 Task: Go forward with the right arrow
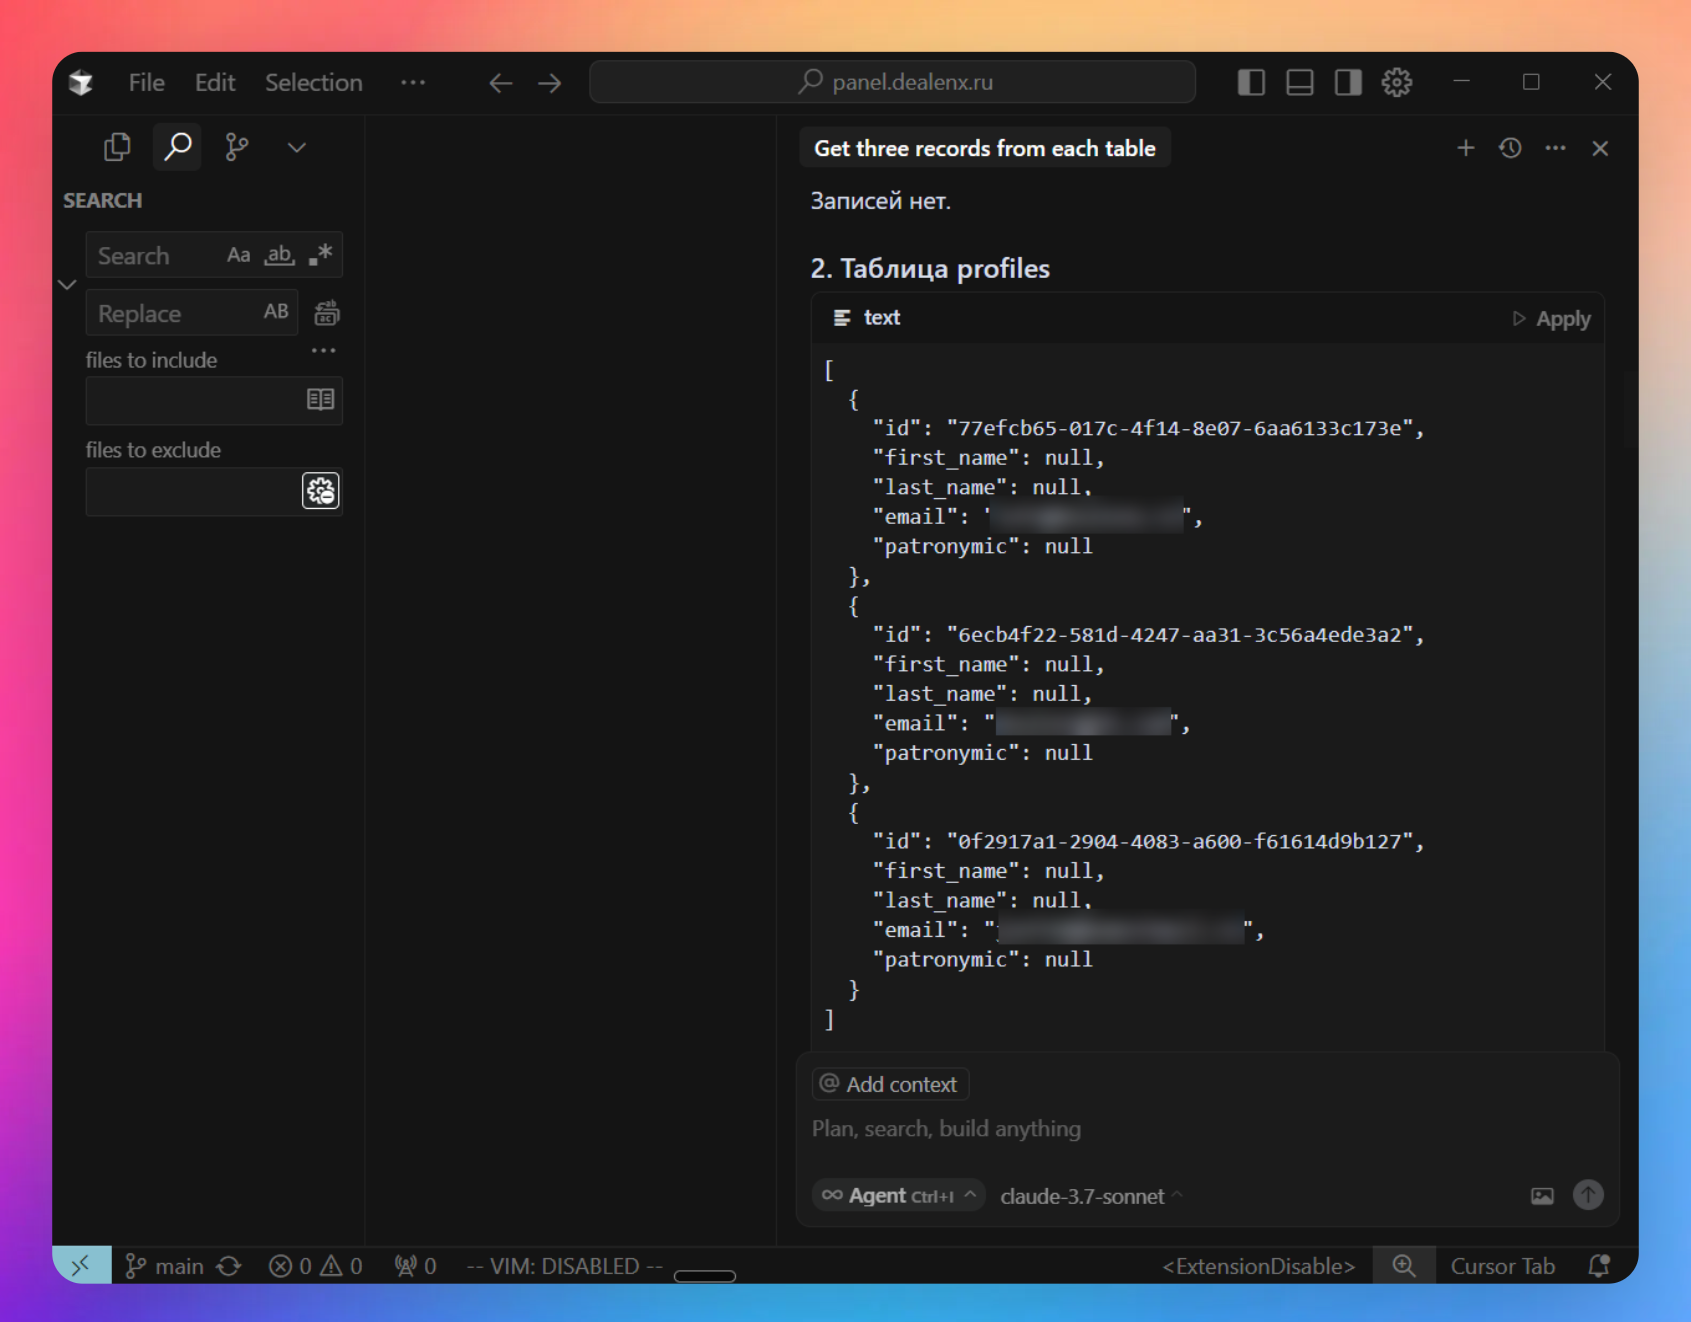click(x=550, y=83)
